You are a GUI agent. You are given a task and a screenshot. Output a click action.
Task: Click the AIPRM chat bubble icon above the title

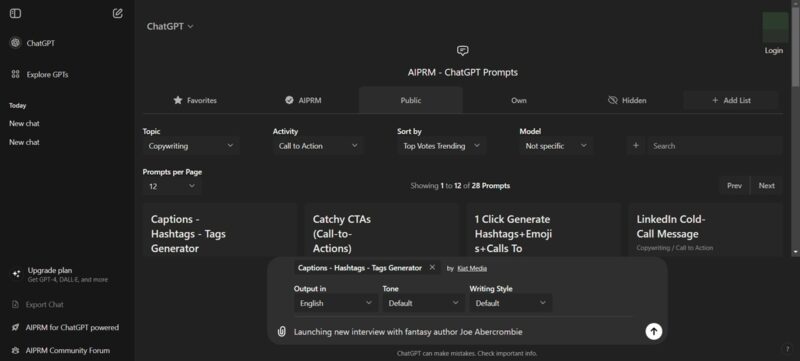(463, 50)
